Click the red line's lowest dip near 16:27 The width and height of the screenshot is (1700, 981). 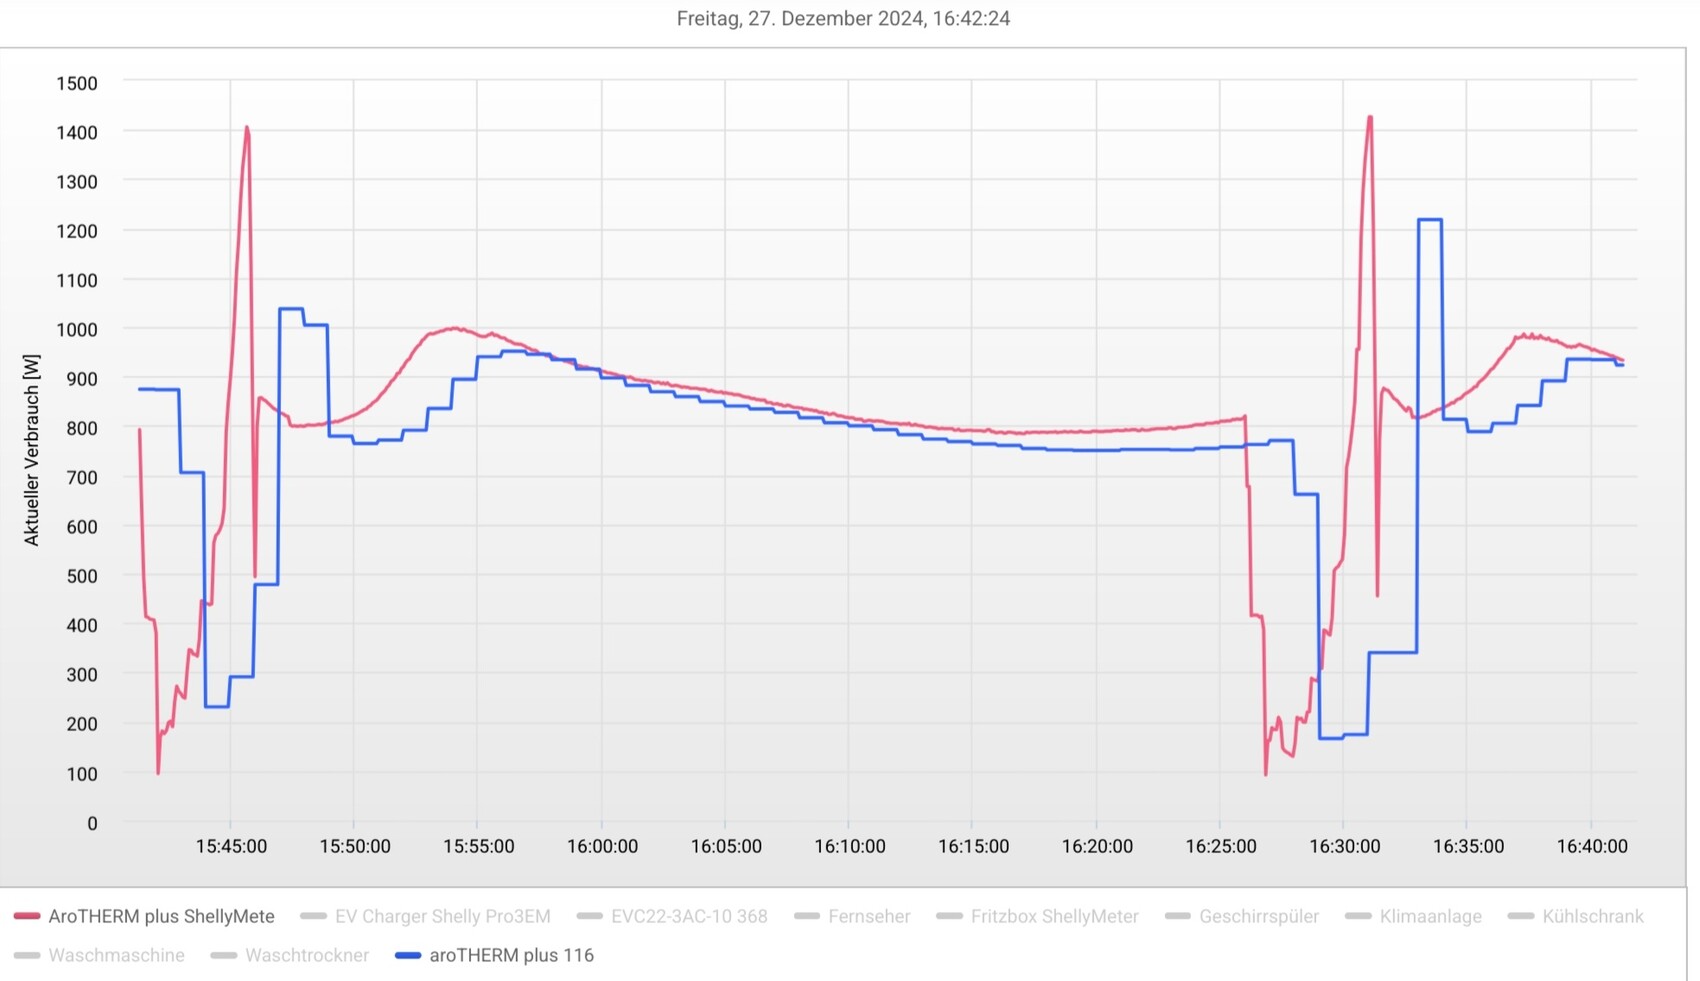point(1266,773)
